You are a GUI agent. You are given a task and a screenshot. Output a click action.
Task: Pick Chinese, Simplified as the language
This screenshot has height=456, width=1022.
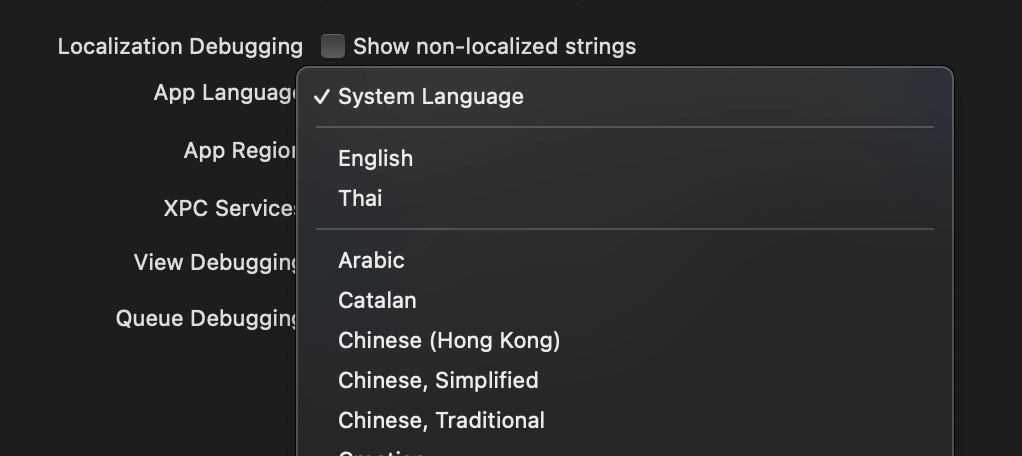click(438, 380)
